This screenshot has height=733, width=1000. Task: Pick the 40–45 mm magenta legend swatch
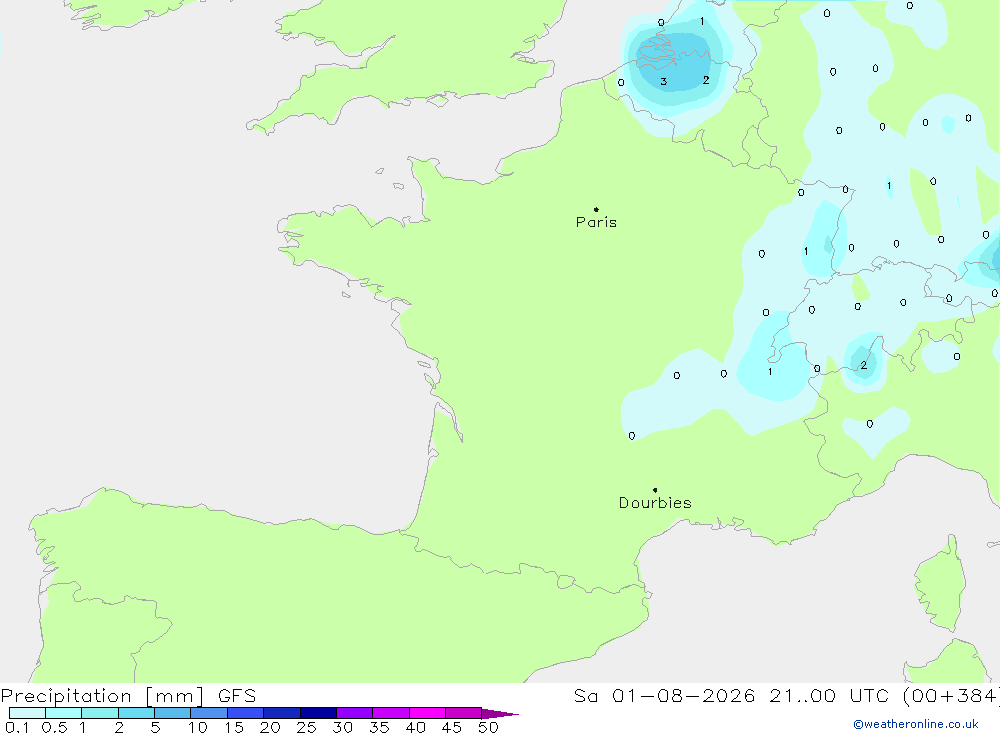427,713
